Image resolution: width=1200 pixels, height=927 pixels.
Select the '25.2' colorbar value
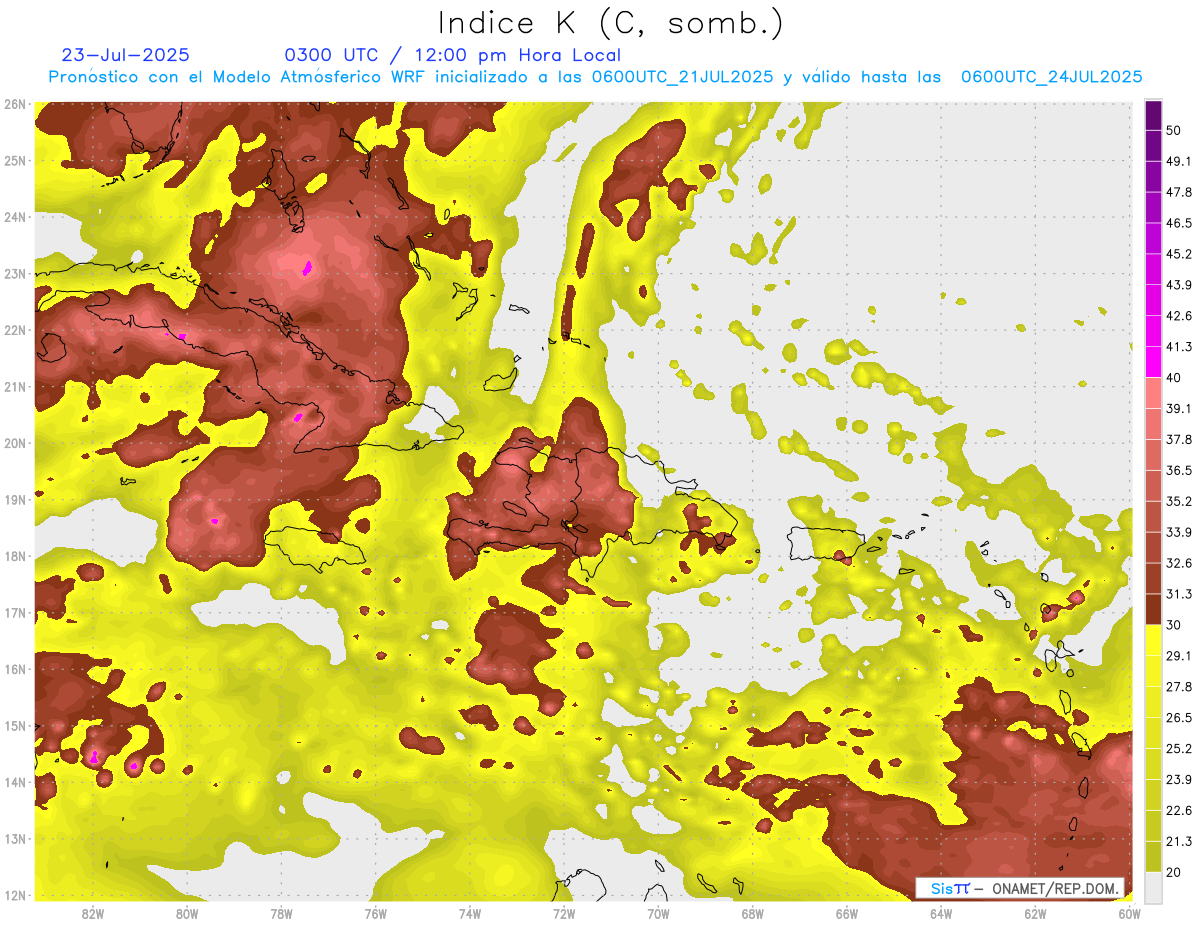pyautogui.click(x=1179, y=748)
